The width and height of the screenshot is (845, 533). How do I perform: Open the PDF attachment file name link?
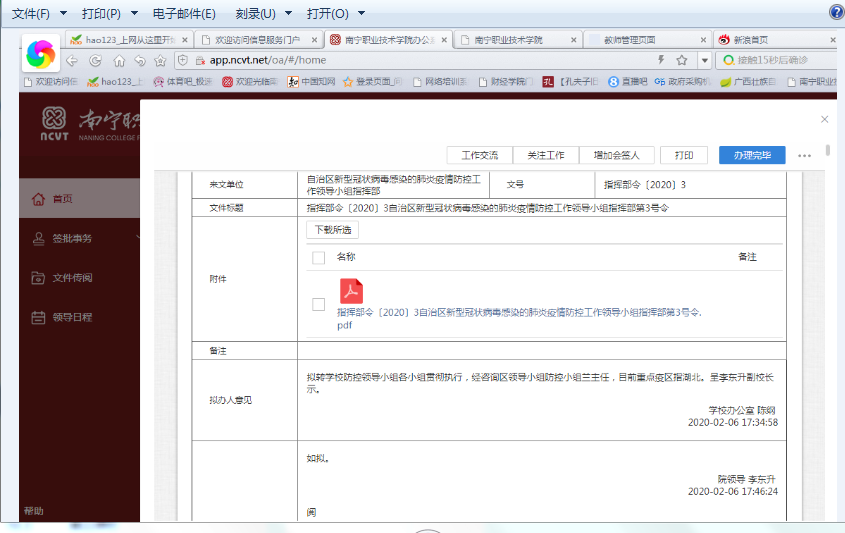[x=520, y=319]
